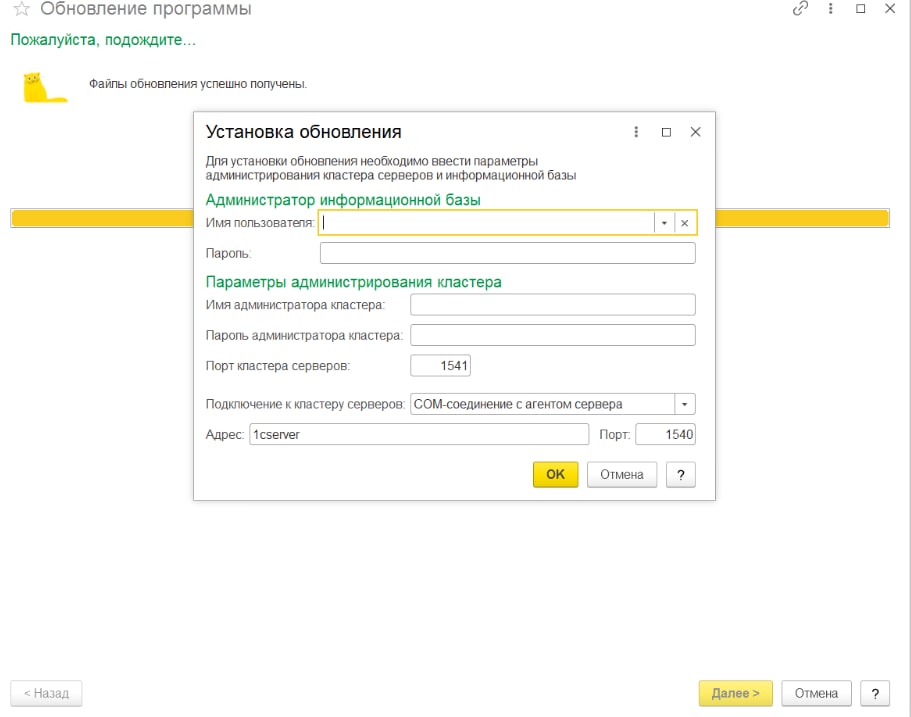Add Обновление программы window to favorites star
Screen dimensions: 911x717
[x=21, y=9]
